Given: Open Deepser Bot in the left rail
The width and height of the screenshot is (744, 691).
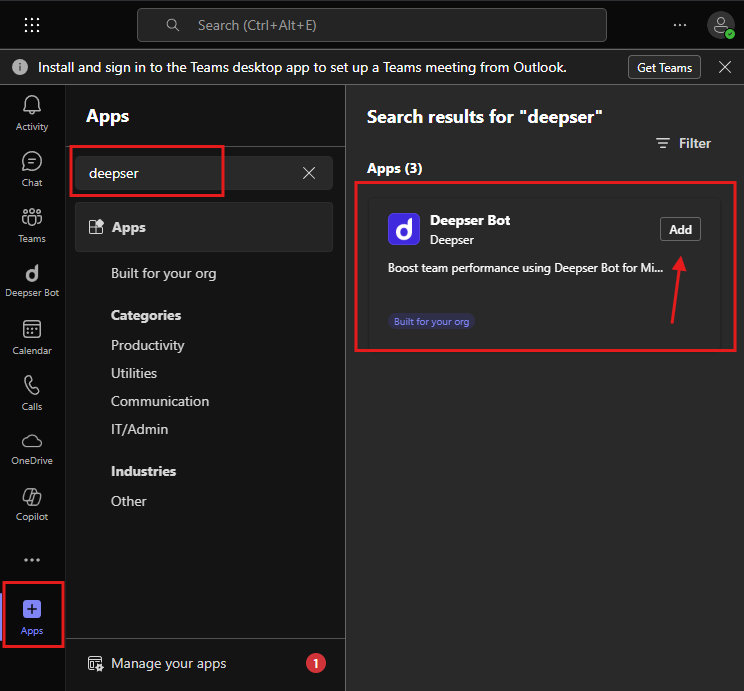Looking at the screenshot, I should pyautogui.click(x=32, y=280).
